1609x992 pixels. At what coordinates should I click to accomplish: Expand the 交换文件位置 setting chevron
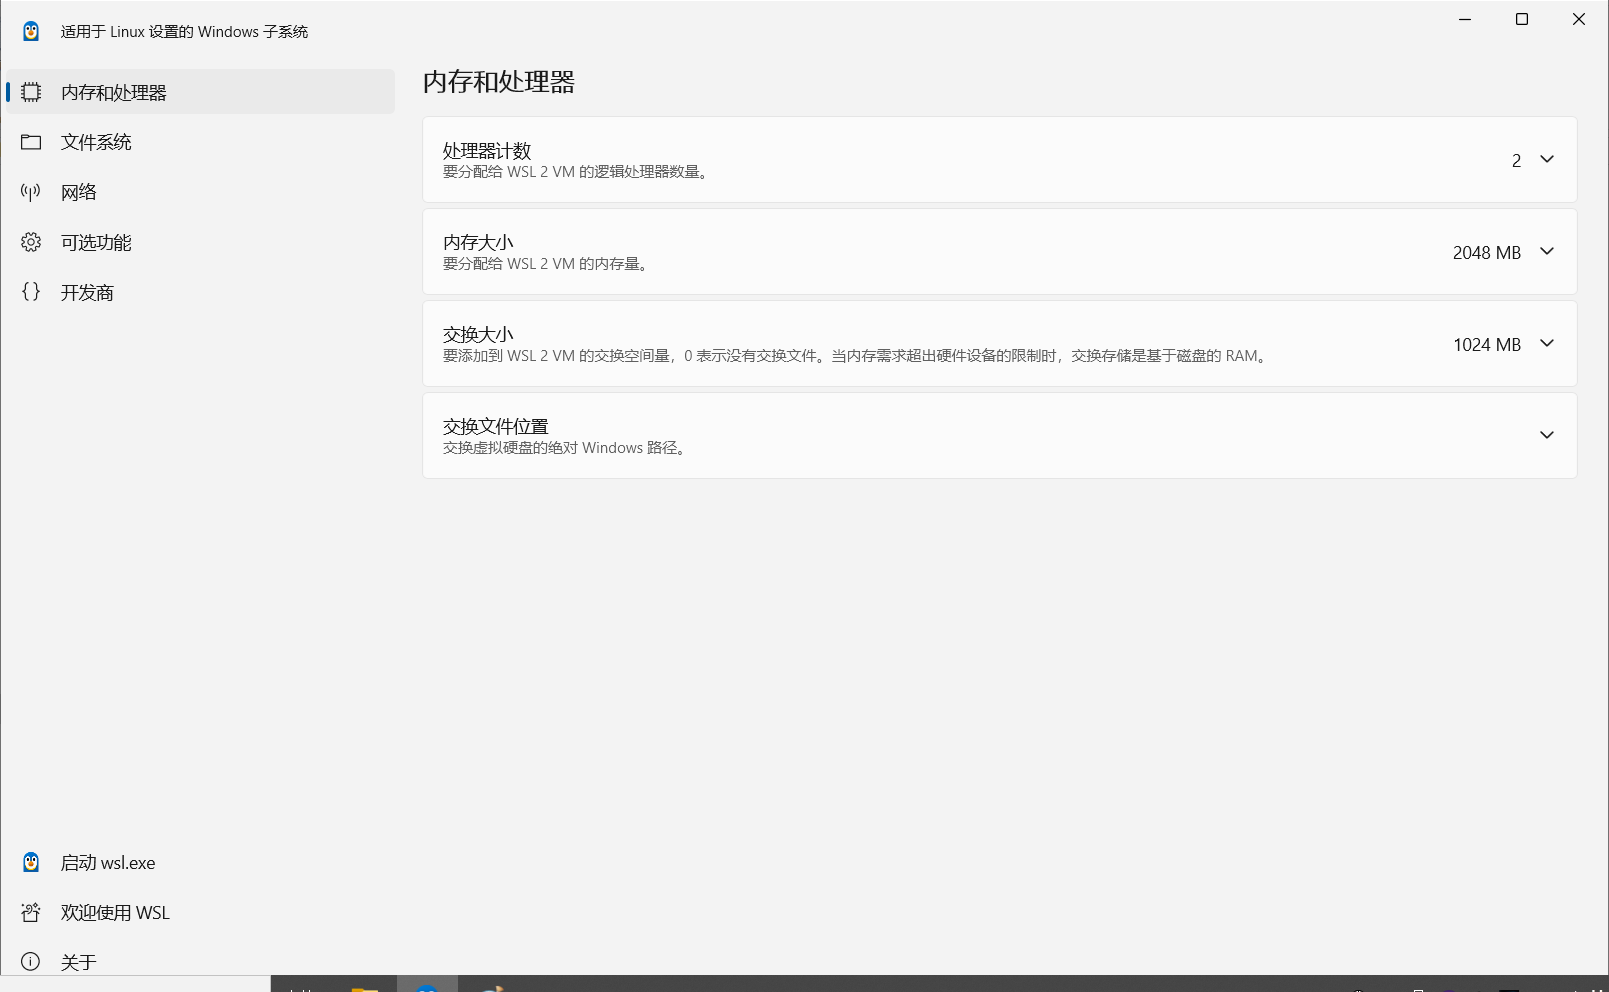coord(1547,435)
